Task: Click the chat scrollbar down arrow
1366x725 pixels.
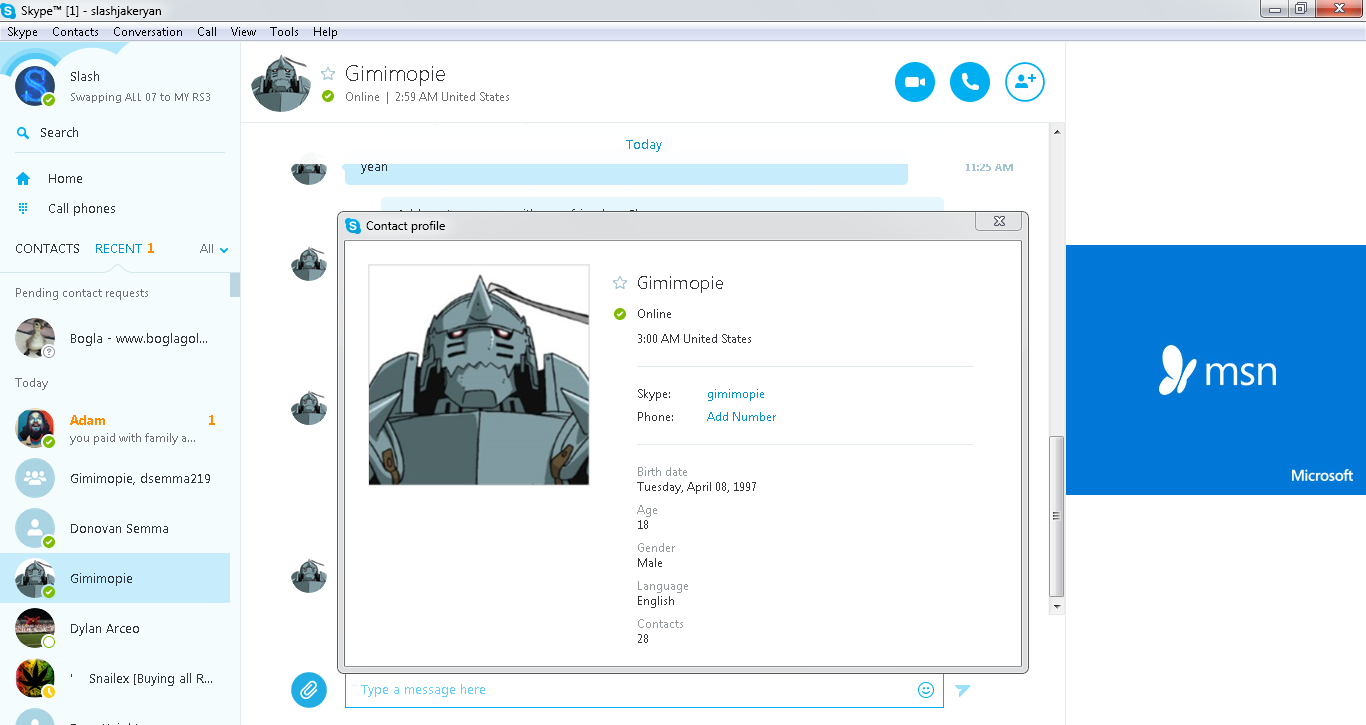Action: tap(1056, 606)
